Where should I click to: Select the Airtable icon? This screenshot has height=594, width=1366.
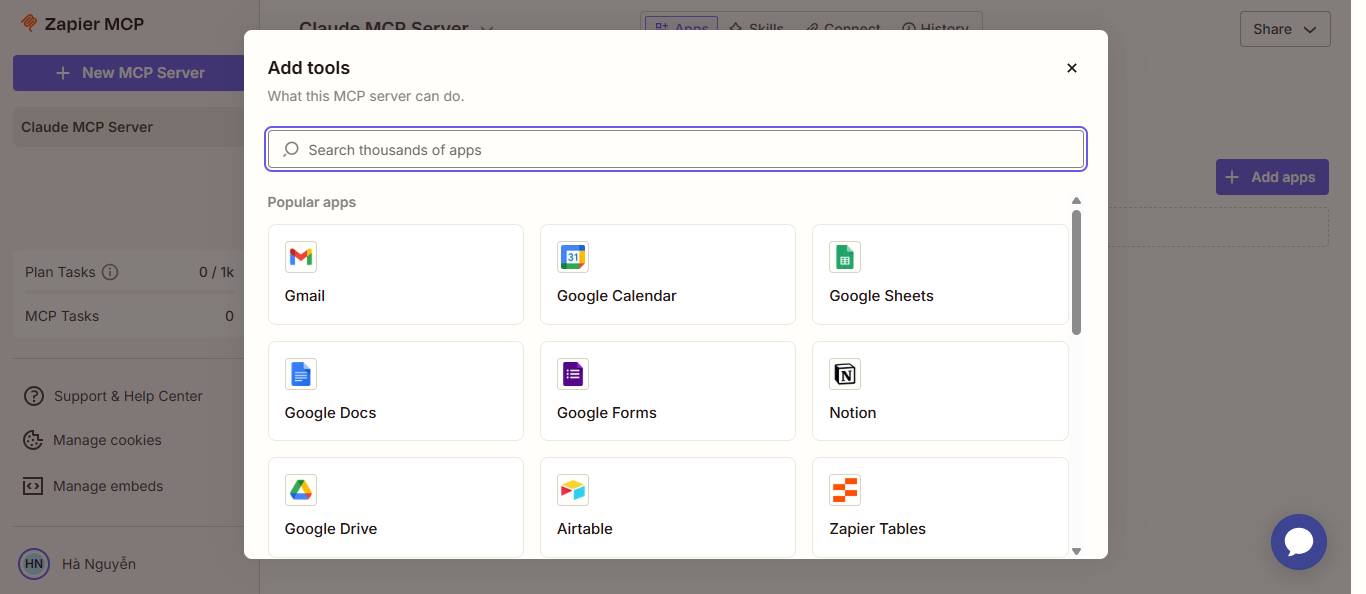(x=573, y=490)
